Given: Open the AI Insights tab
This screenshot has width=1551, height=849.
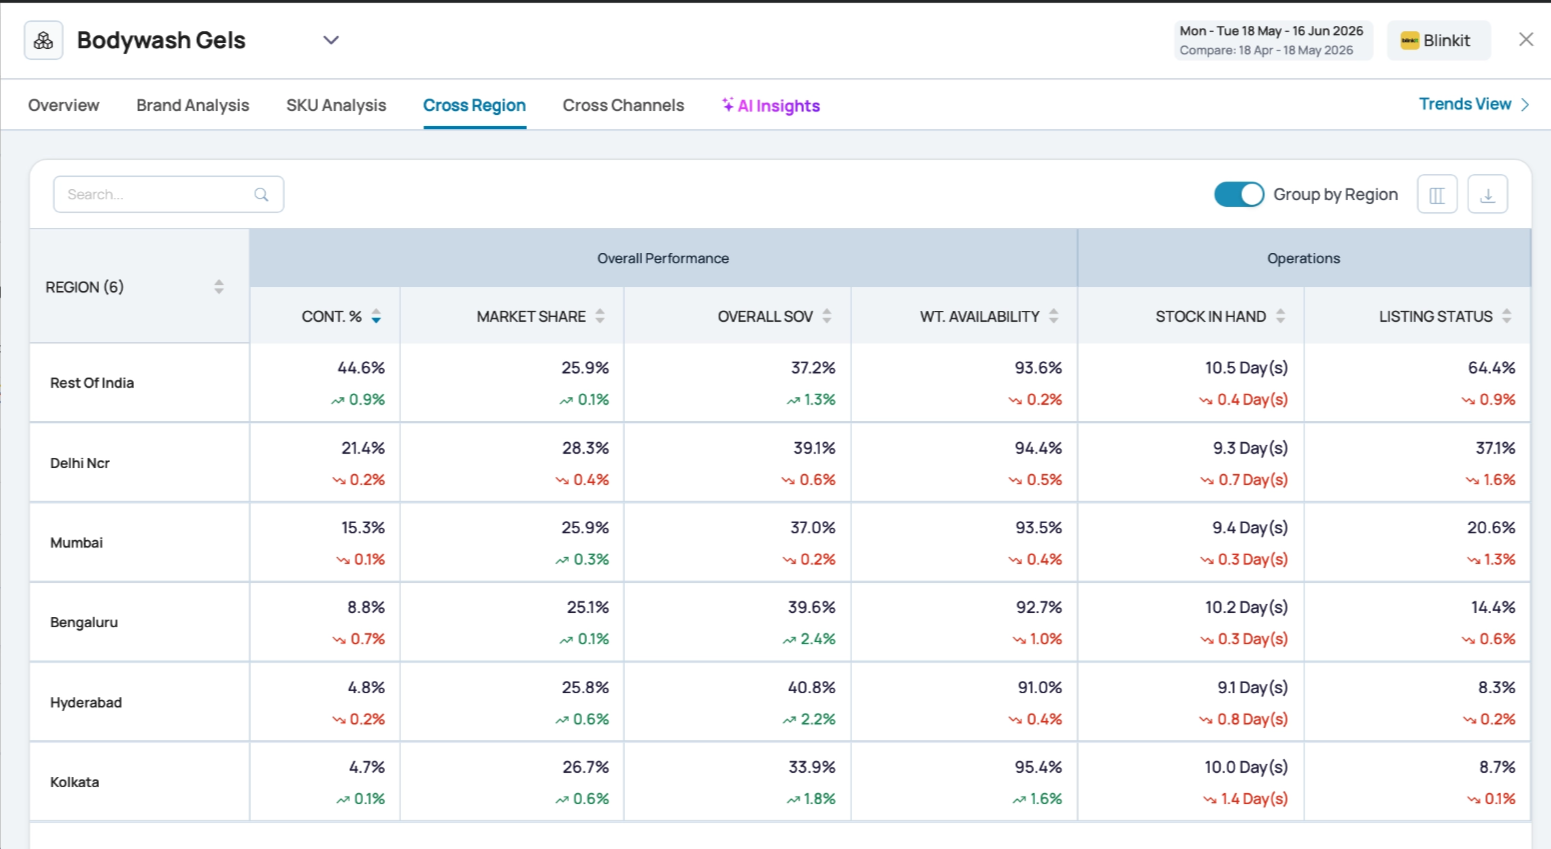Looking at the screenshot, I should (771, 105).
